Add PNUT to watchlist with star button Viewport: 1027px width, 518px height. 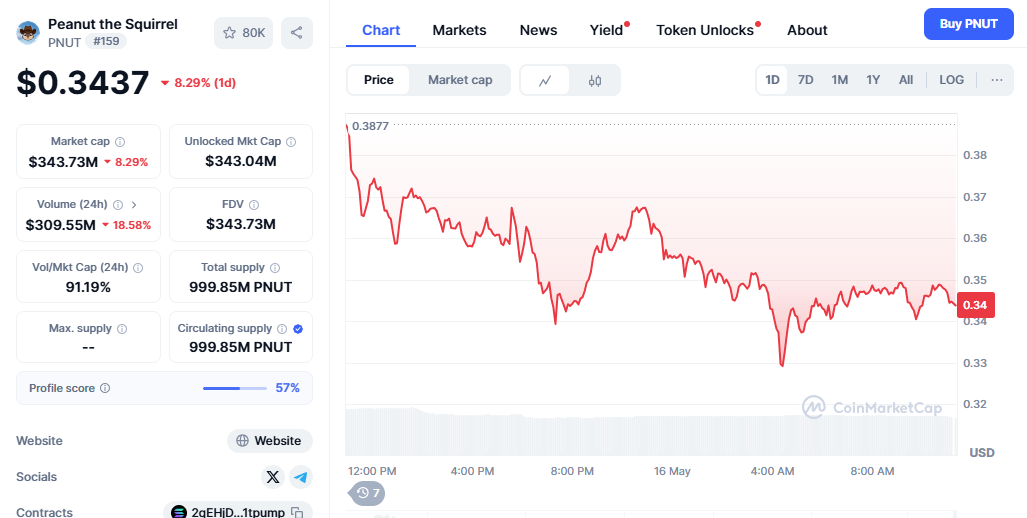tap(243, 33)
